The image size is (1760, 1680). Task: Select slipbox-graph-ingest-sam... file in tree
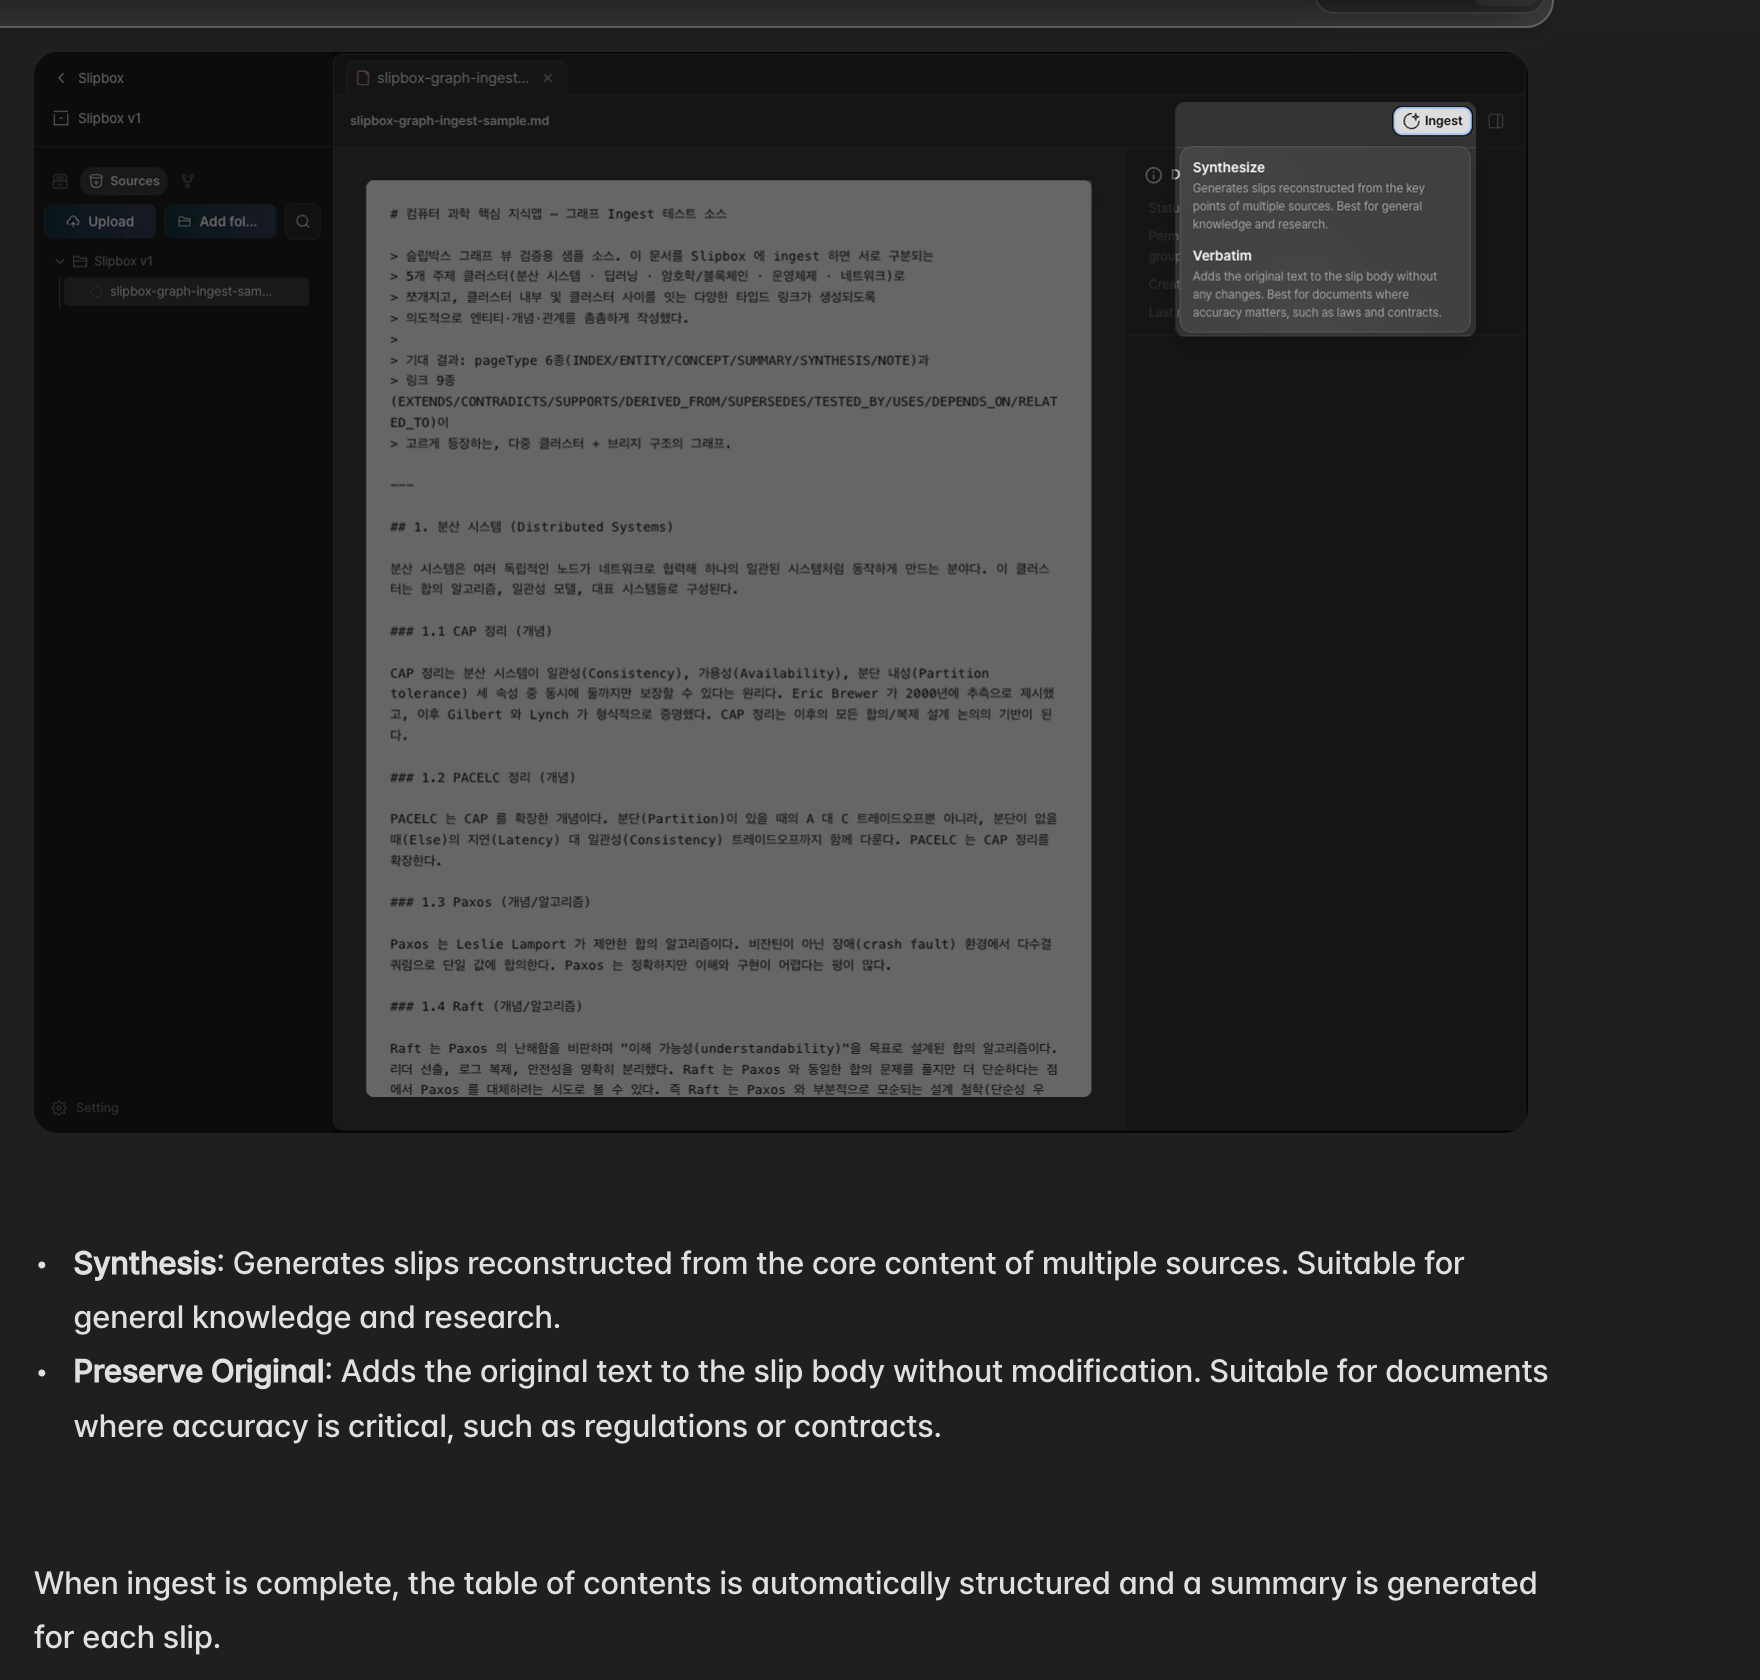(186, 291)
